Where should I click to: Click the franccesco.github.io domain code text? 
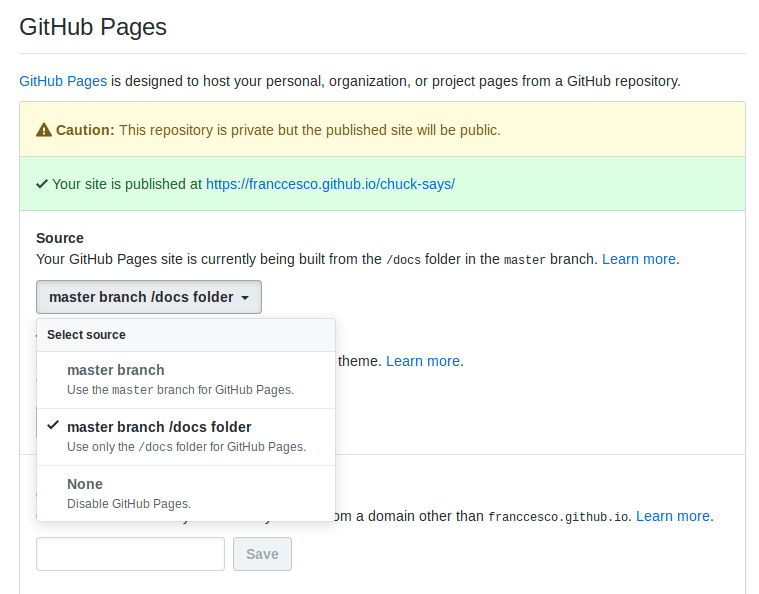(558, 517)
